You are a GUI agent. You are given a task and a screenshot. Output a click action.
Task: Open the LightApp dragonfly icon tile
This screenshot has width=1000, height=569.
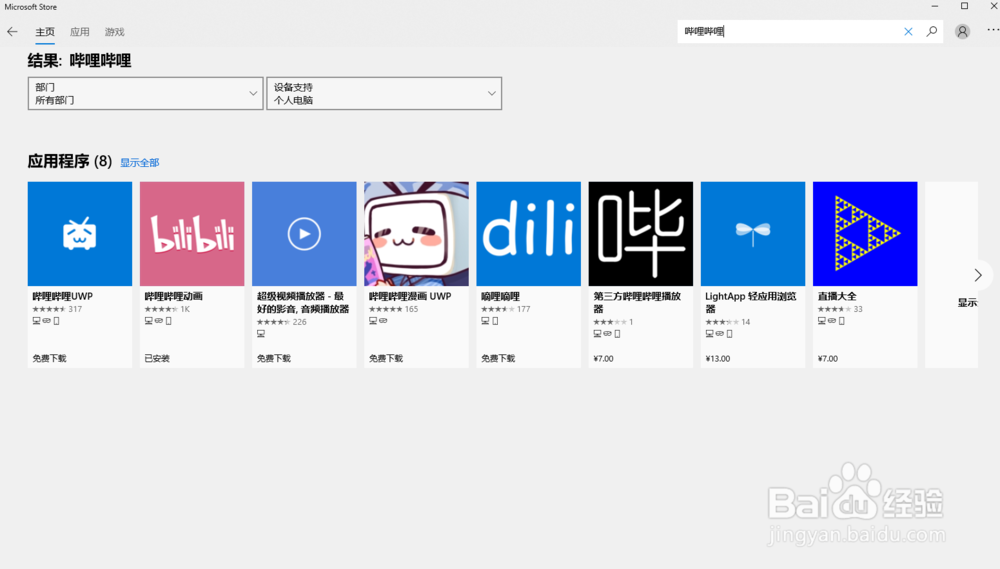753,233
